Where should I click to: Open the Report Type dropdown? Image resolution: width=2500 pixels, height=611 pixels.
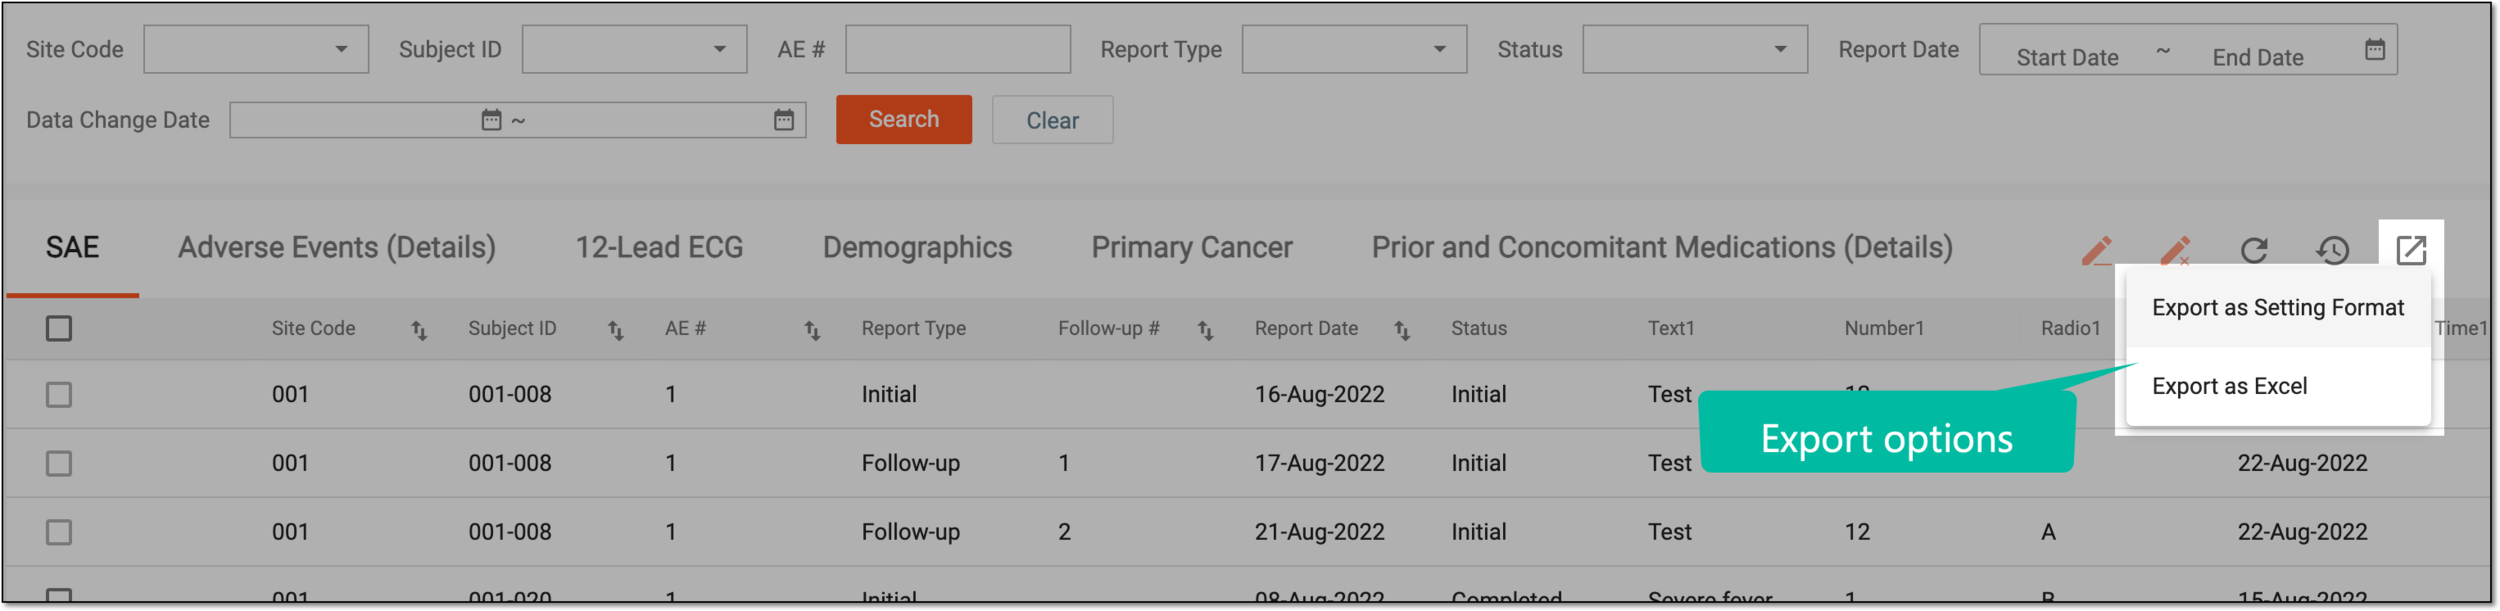[x=1354, y=49]
